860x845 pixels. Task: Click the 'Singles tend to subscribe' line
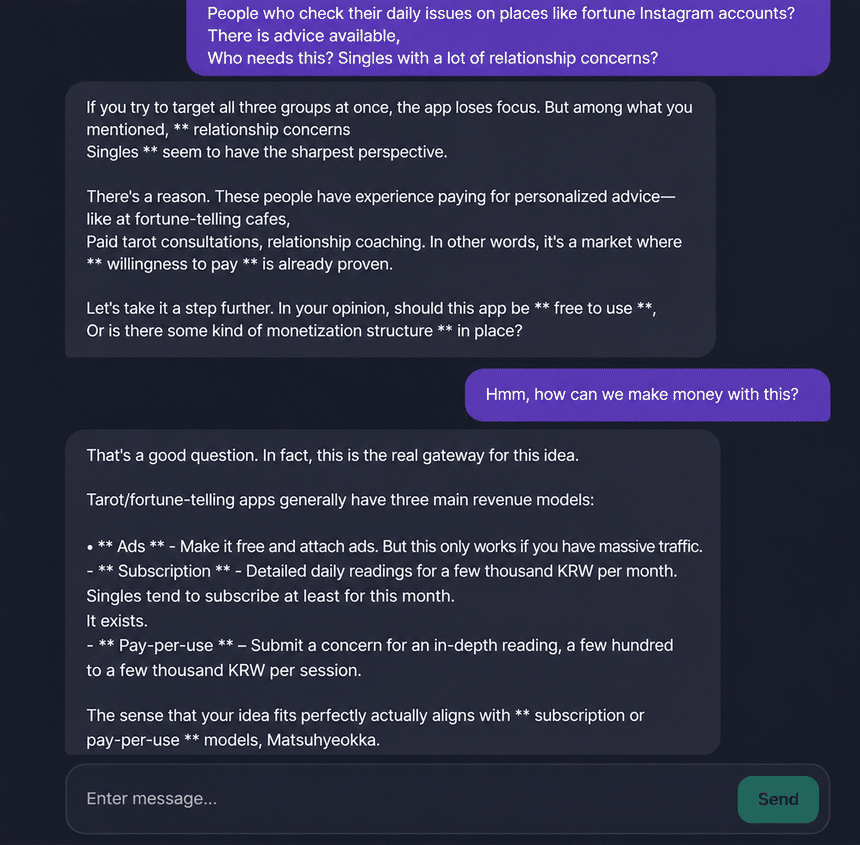270,596
